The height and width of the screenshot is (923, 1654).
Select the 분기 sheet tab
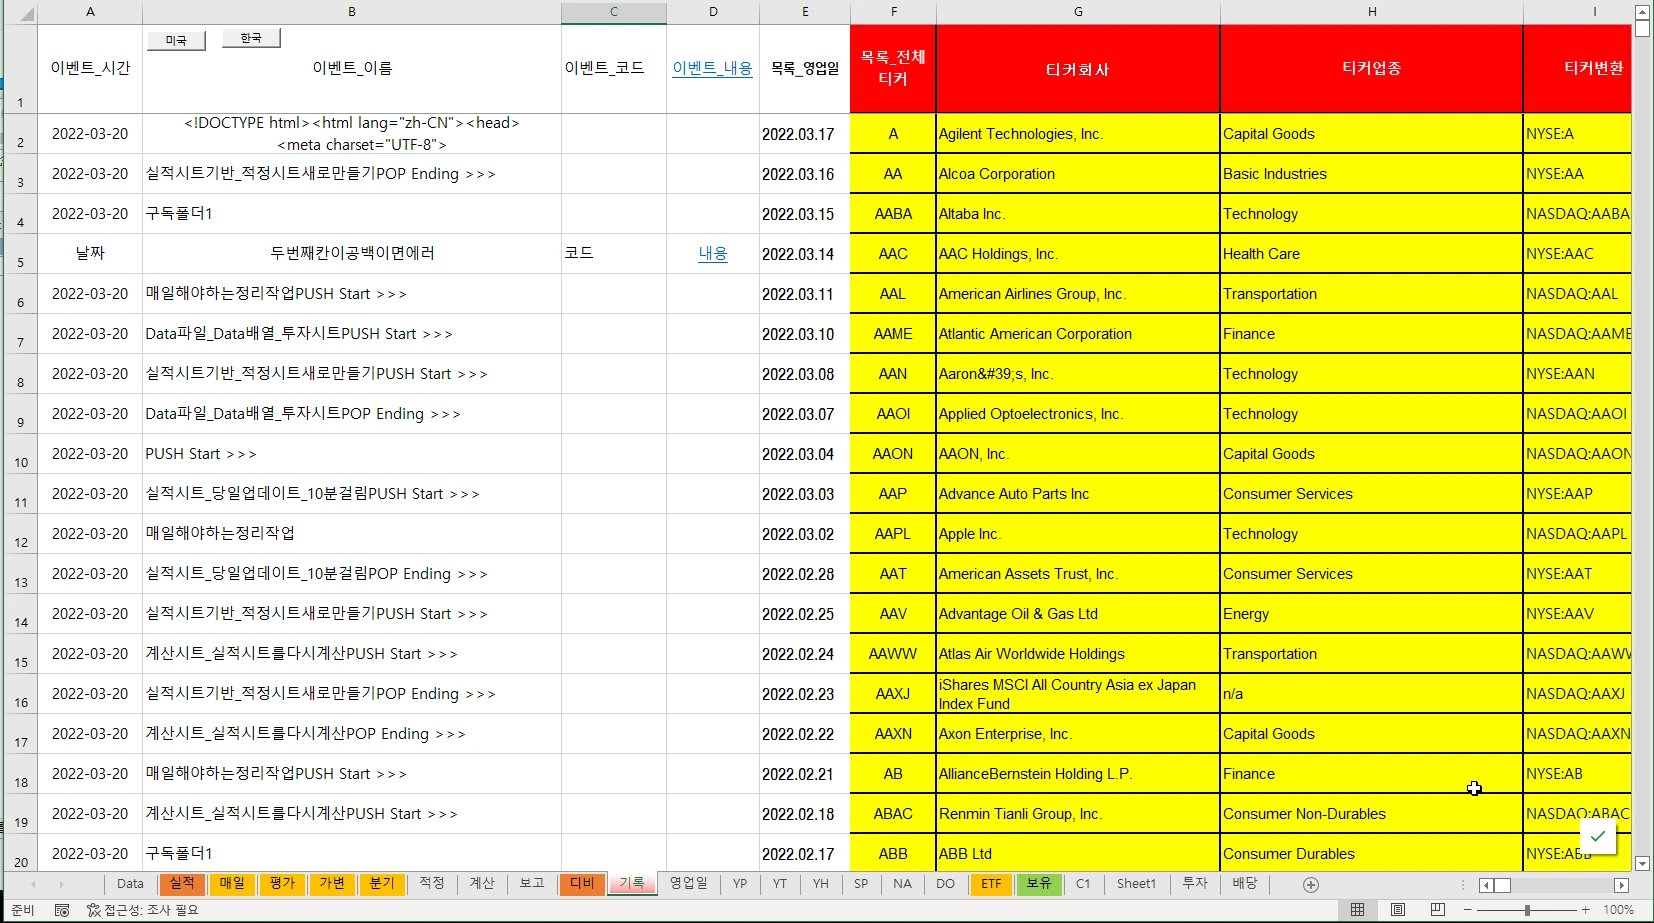[382, 884]
